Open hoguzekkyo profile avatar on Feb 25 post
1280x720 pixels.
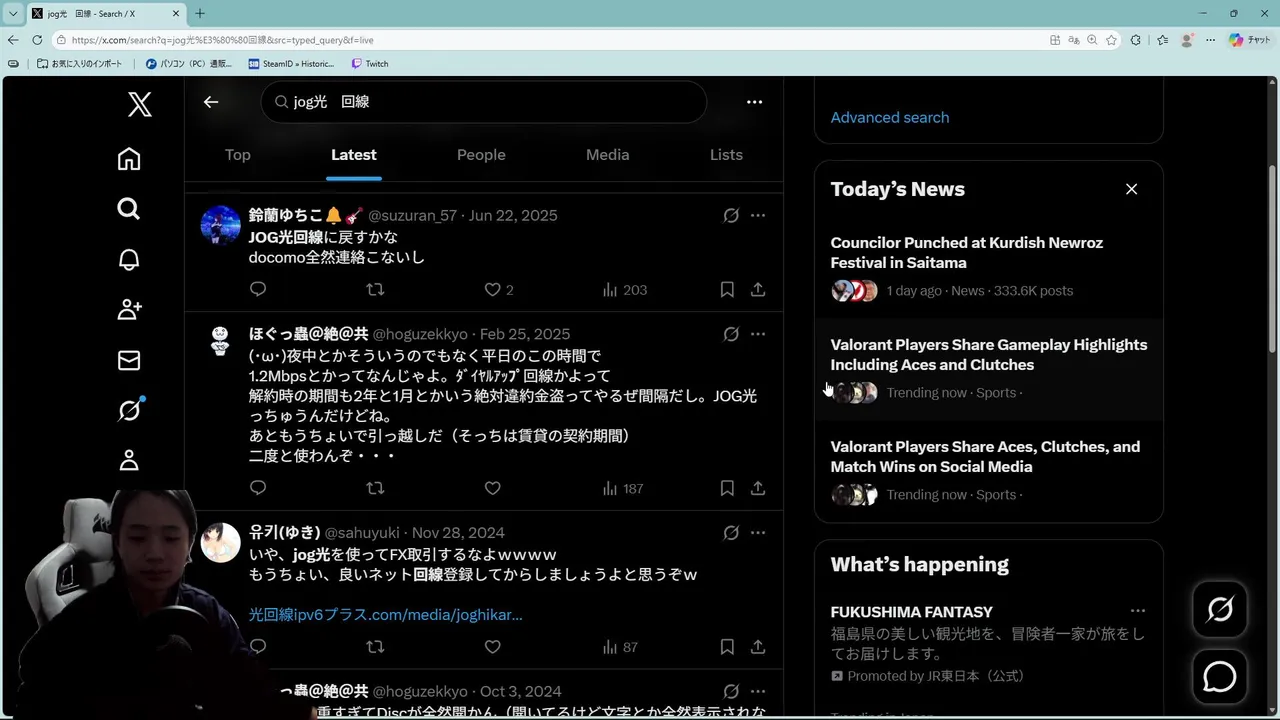point(221,341)
